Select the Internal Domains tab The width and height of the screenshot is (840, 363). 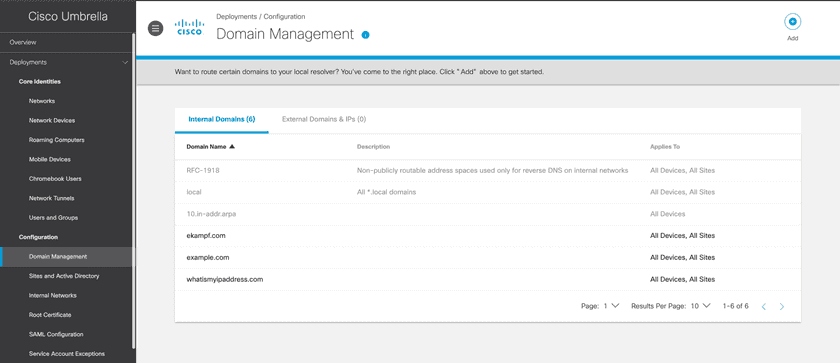tap(222, 119)
